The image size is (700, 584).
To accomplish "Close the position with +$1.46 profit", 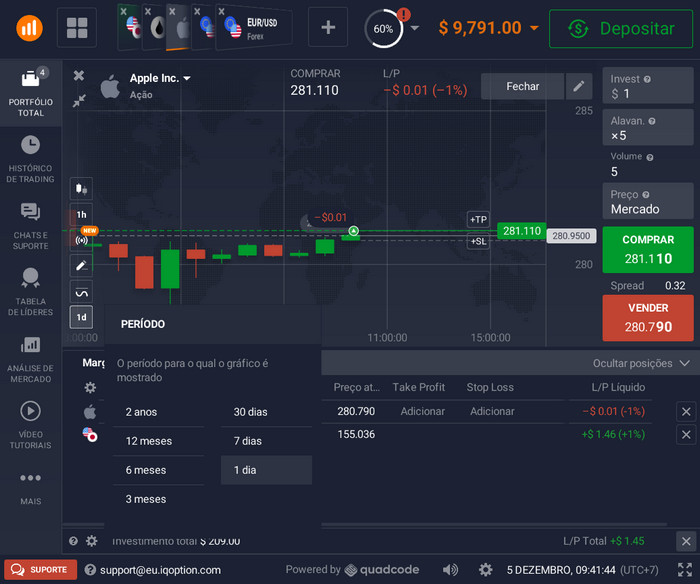I will pyautogui.click(x=686, y=434).
